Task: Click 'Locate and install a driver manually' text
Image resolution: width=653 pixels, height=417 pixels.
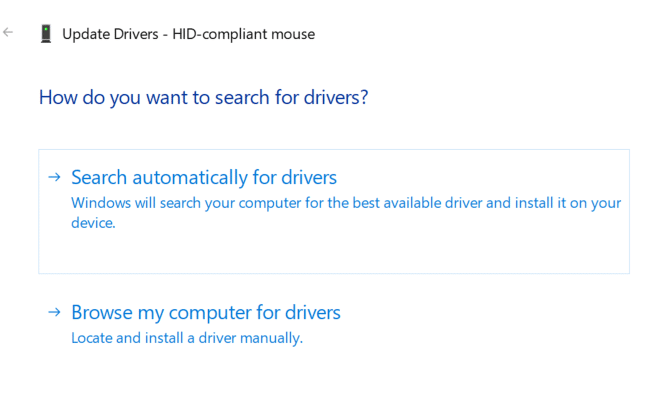Action: click(x=186, y=338)
